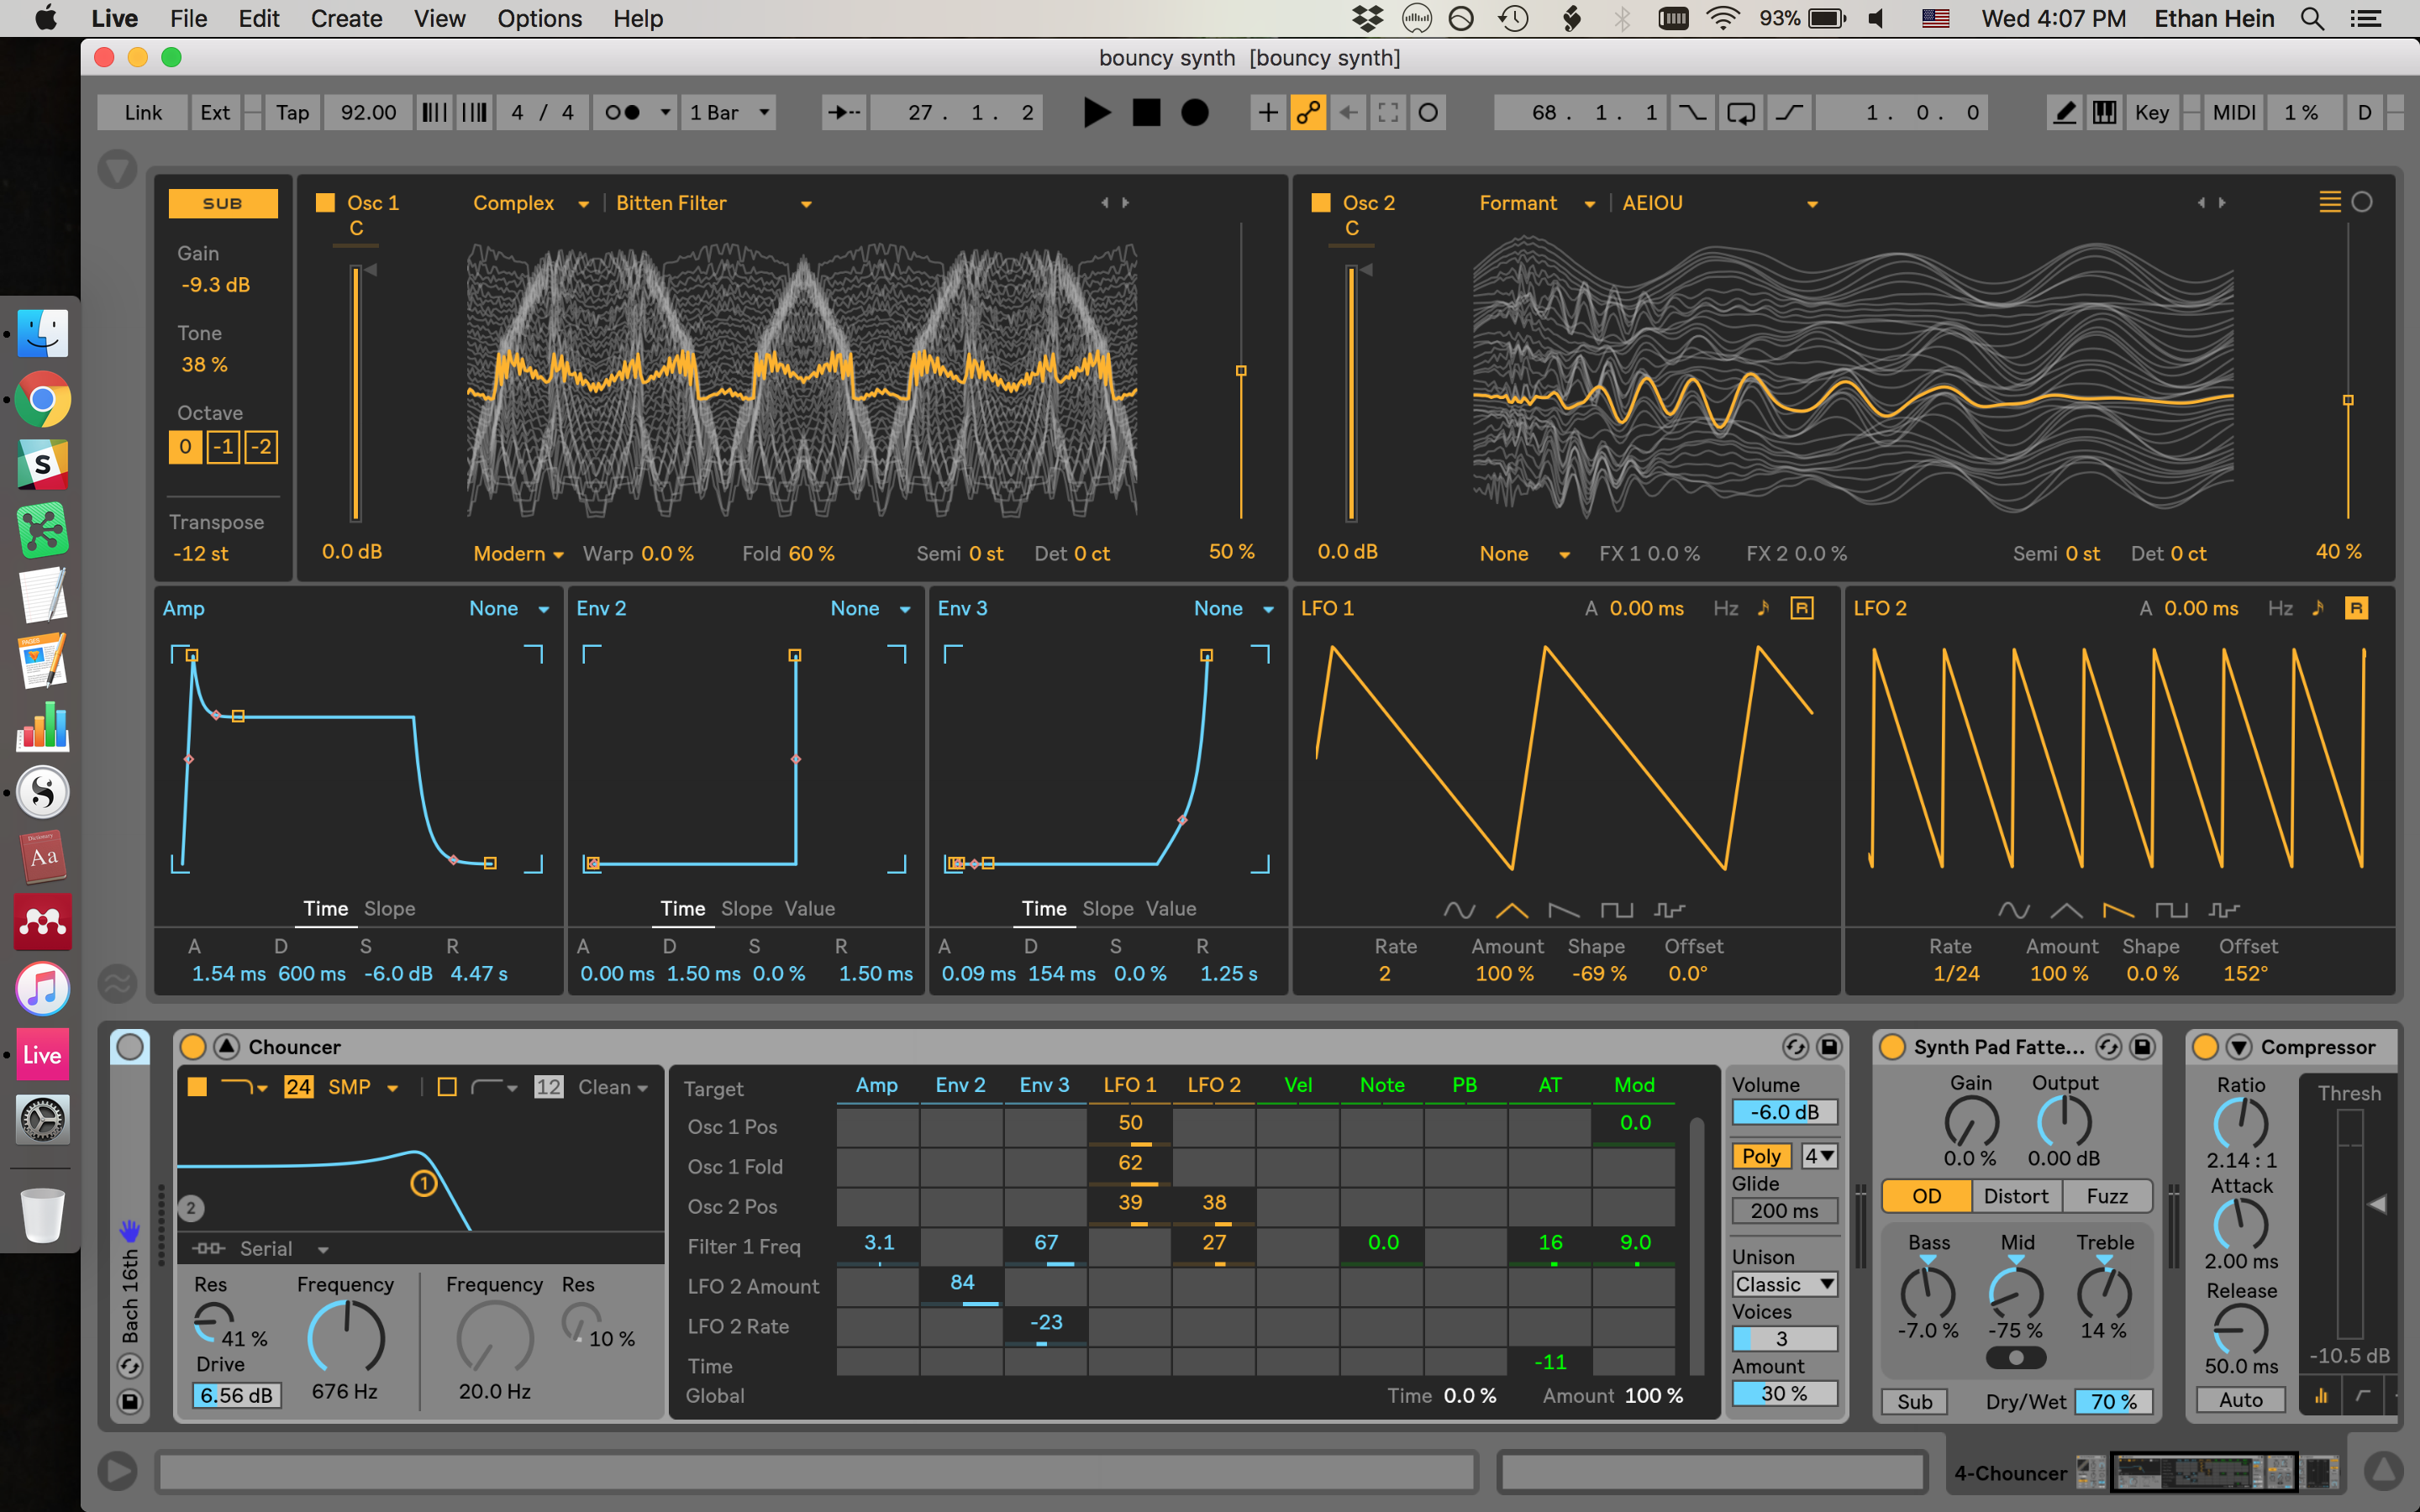Open AEIOU wavetable dropdown
The width and height of the screenshot is (2420, 1512).
(1719, 203)
